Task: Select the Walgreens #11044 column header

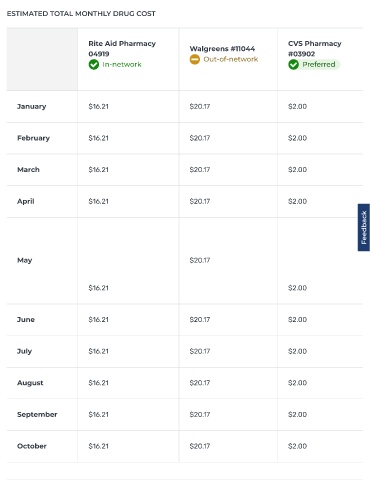Action: point(222,49)
